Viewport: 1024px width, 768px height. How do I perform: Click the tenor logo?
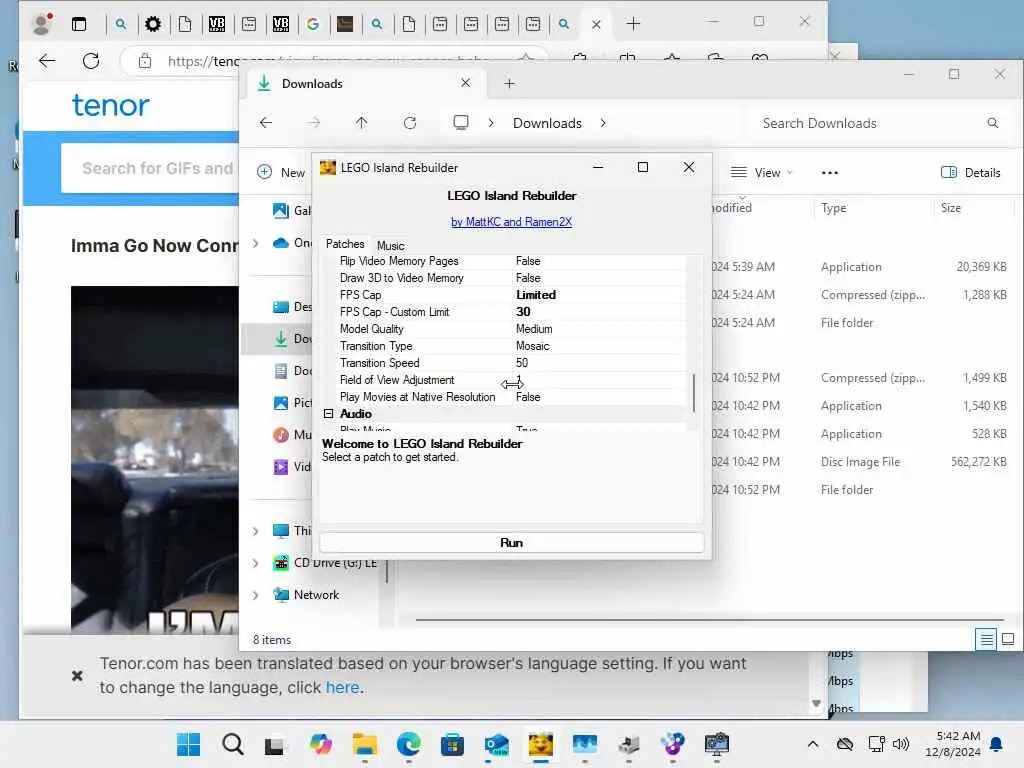point(110,105)
